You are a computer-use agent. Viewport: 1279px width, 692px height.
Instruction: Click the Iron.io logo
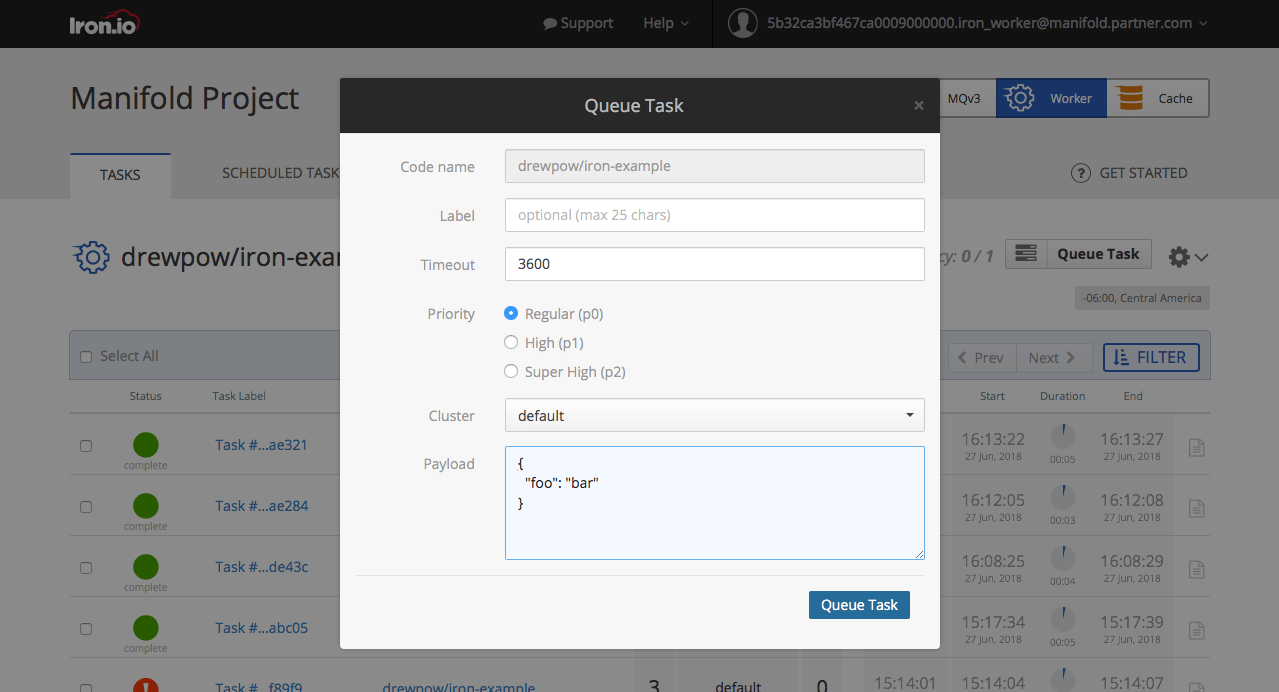point(103,23)
